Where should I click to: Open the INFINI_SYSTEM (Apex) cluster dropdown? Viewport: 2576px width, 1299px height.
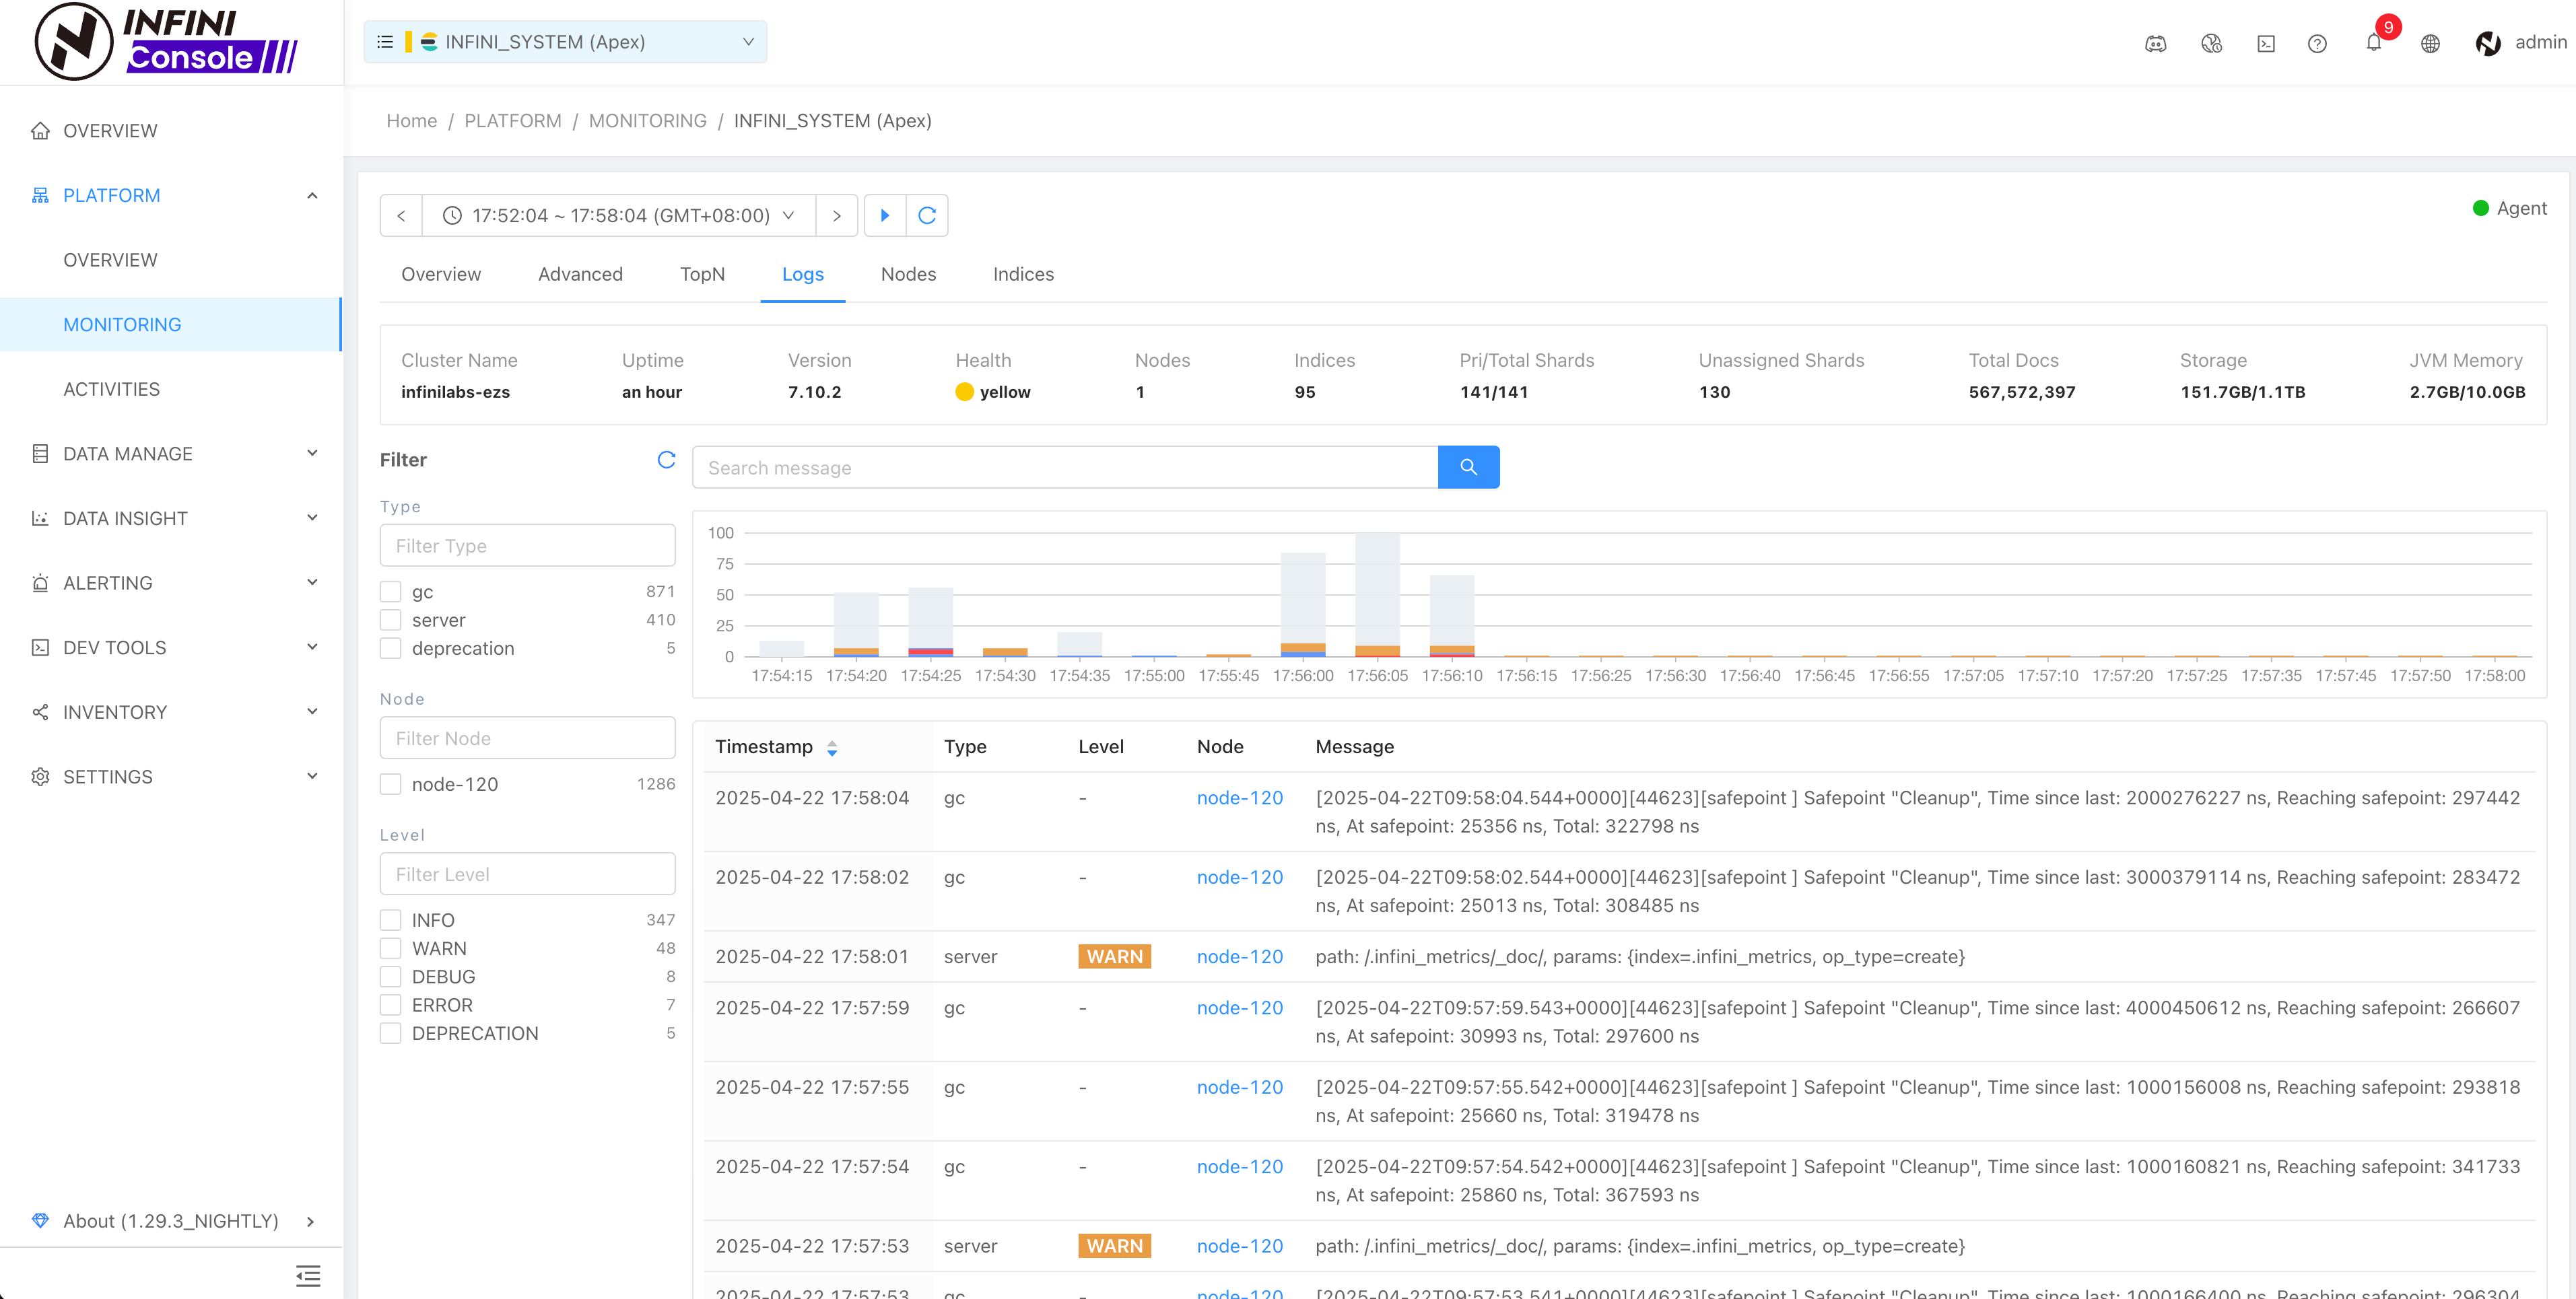coord(565,42)
